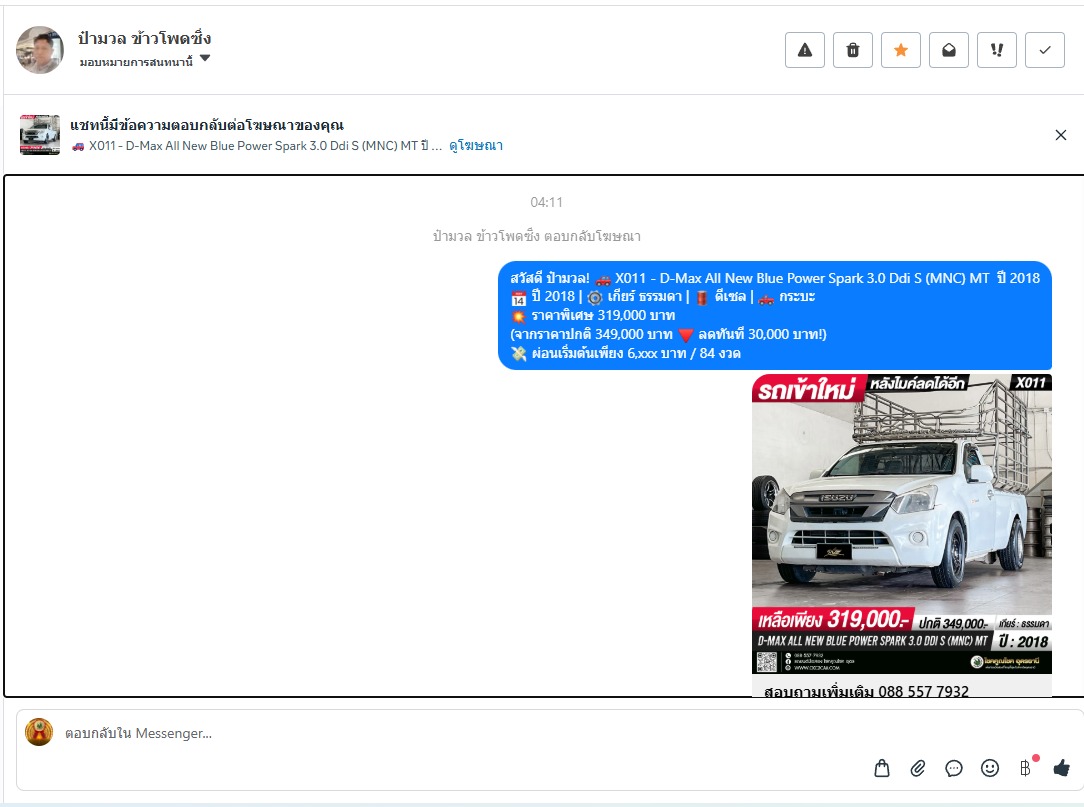
Task: Send a thumbs-up like
Action: [1062, 768]
